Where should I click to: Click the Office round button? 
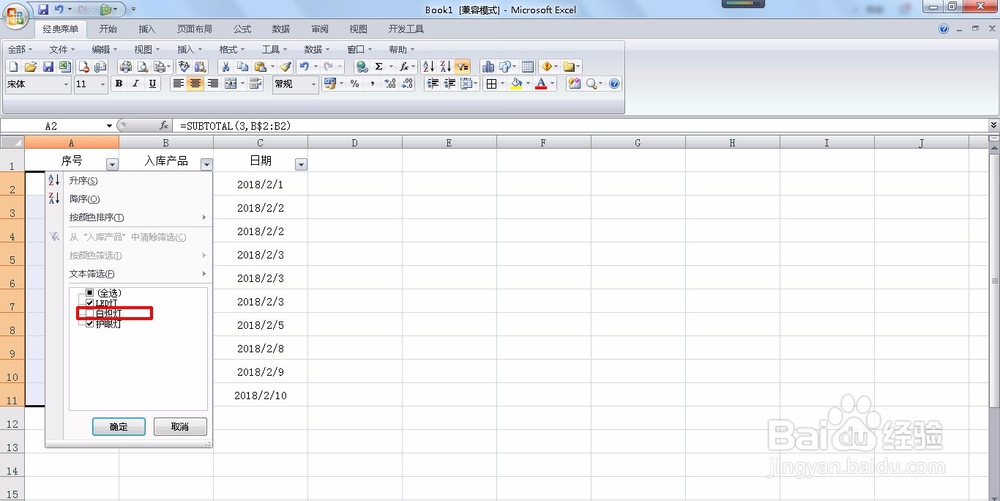coord(16,15)
